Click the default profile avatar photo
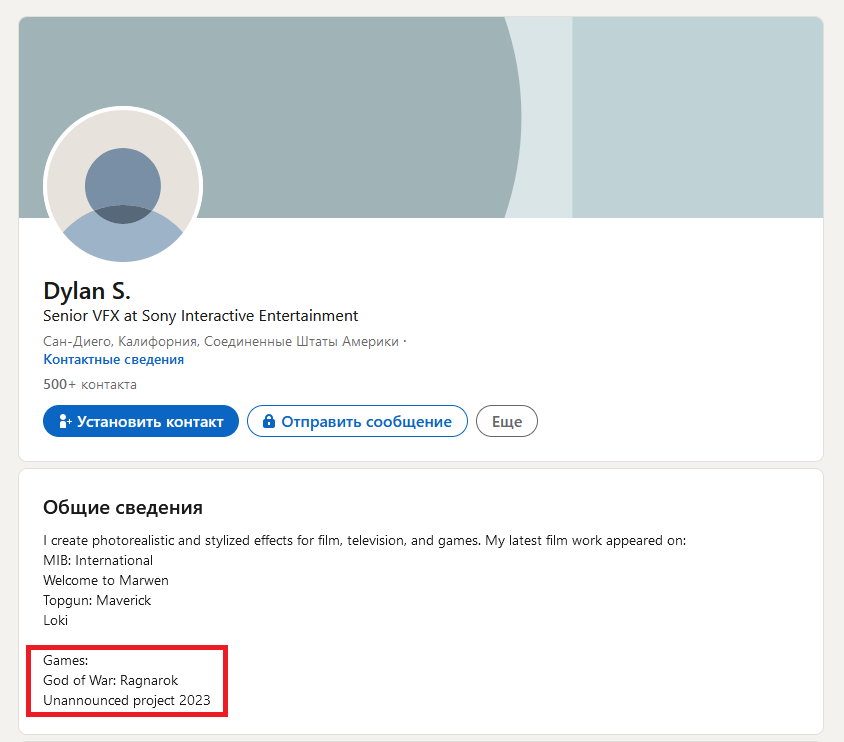Viewport: 844px width, 742px height. pos(123,186)
